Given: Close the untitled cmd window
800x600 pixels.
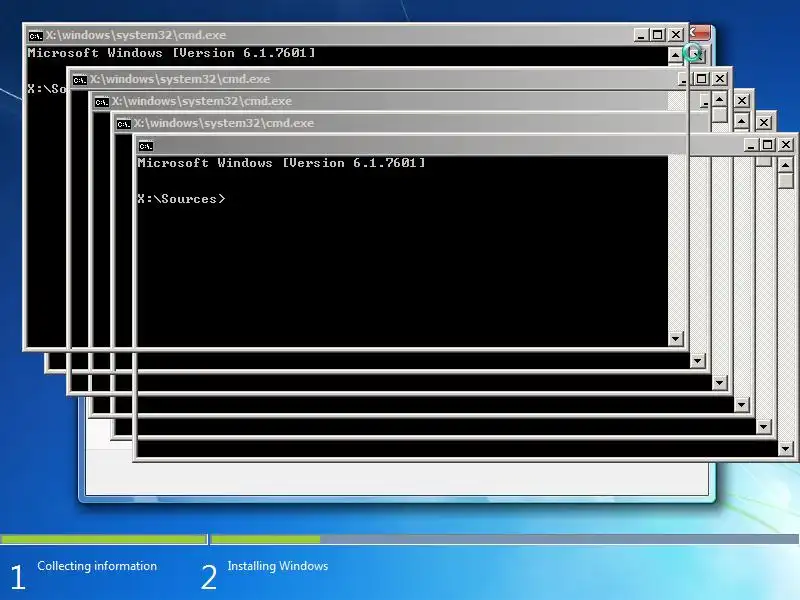Looking at the screenshot, I should (x=786, y=145).
